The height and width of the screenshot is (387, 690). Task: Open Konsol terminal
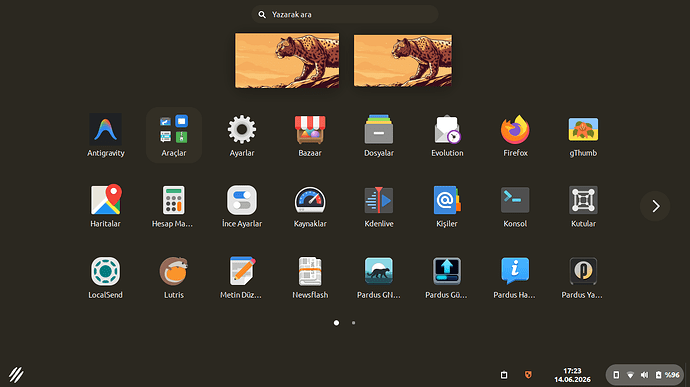click(515, 206)
